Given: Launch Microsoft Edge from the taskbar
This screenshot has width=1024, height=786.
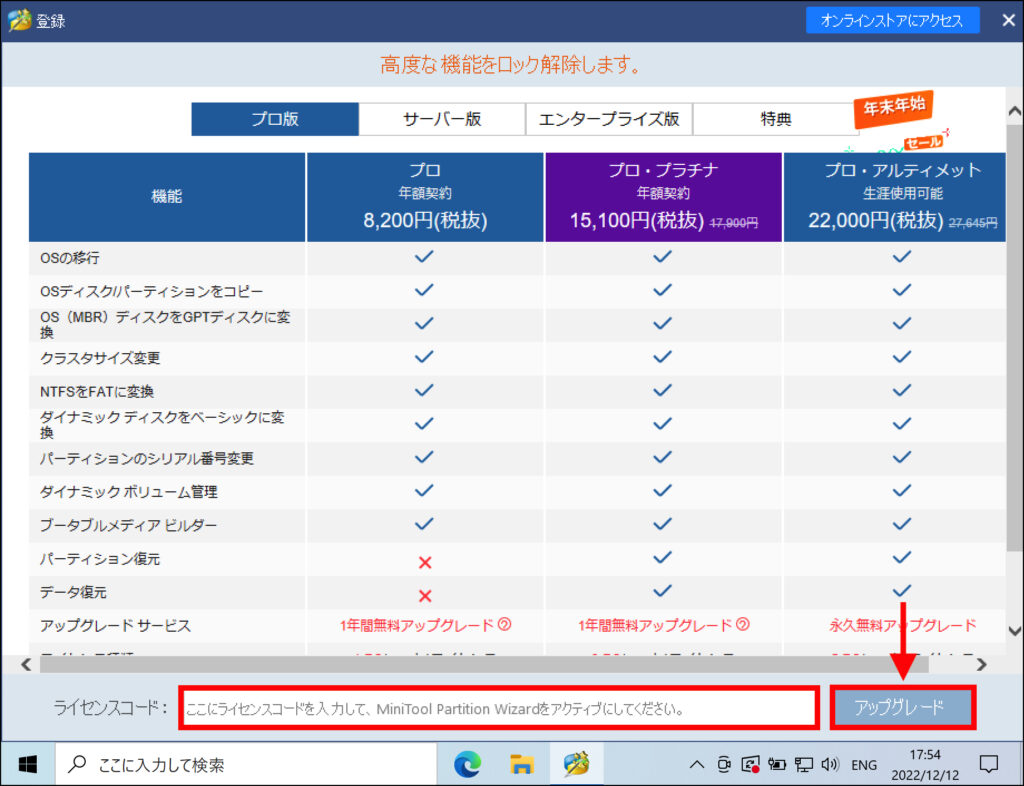Looking at the screenshot, I should click(x=468, y=764).
